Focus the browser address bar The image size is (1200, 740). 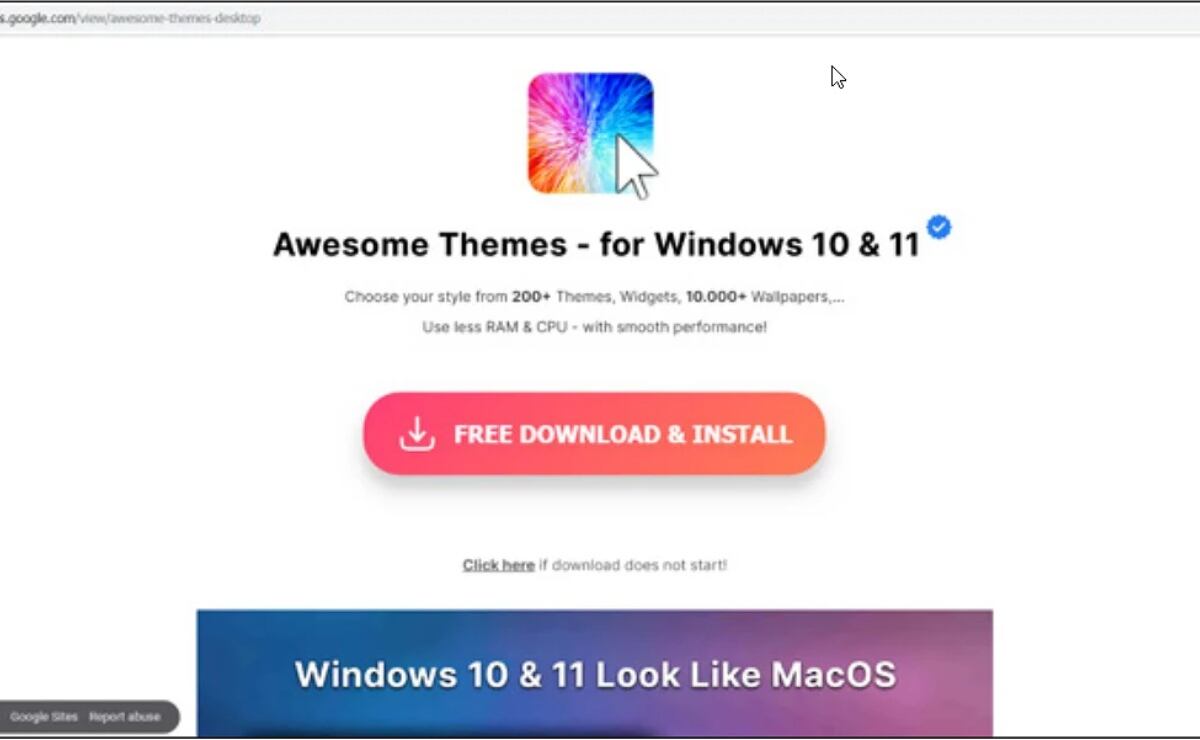coord(600,18)
